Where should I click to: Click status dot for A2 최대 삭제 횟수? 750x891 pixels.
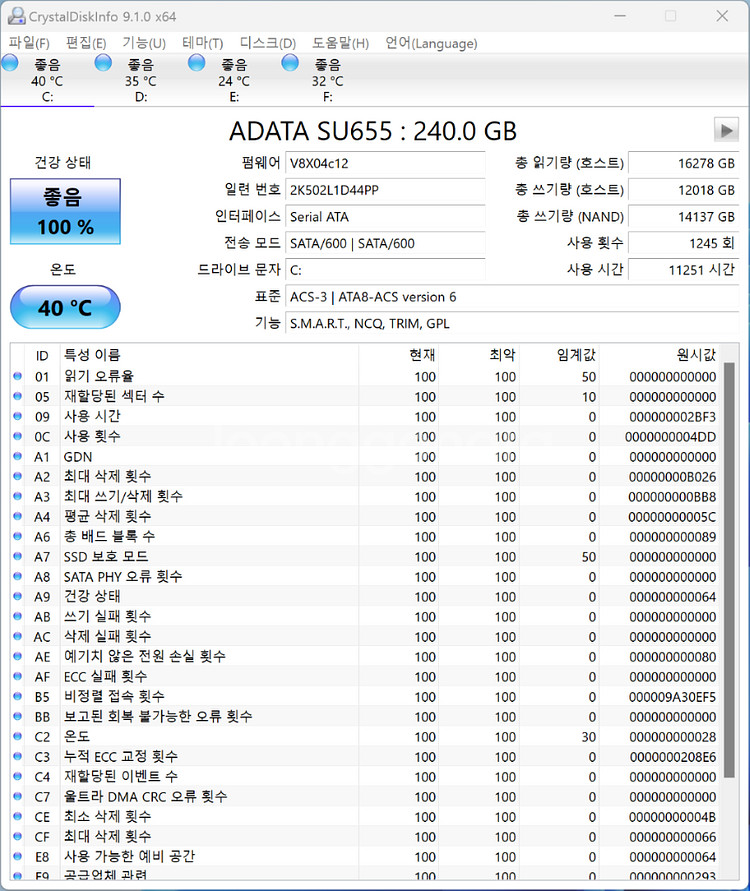coord(18,476)
